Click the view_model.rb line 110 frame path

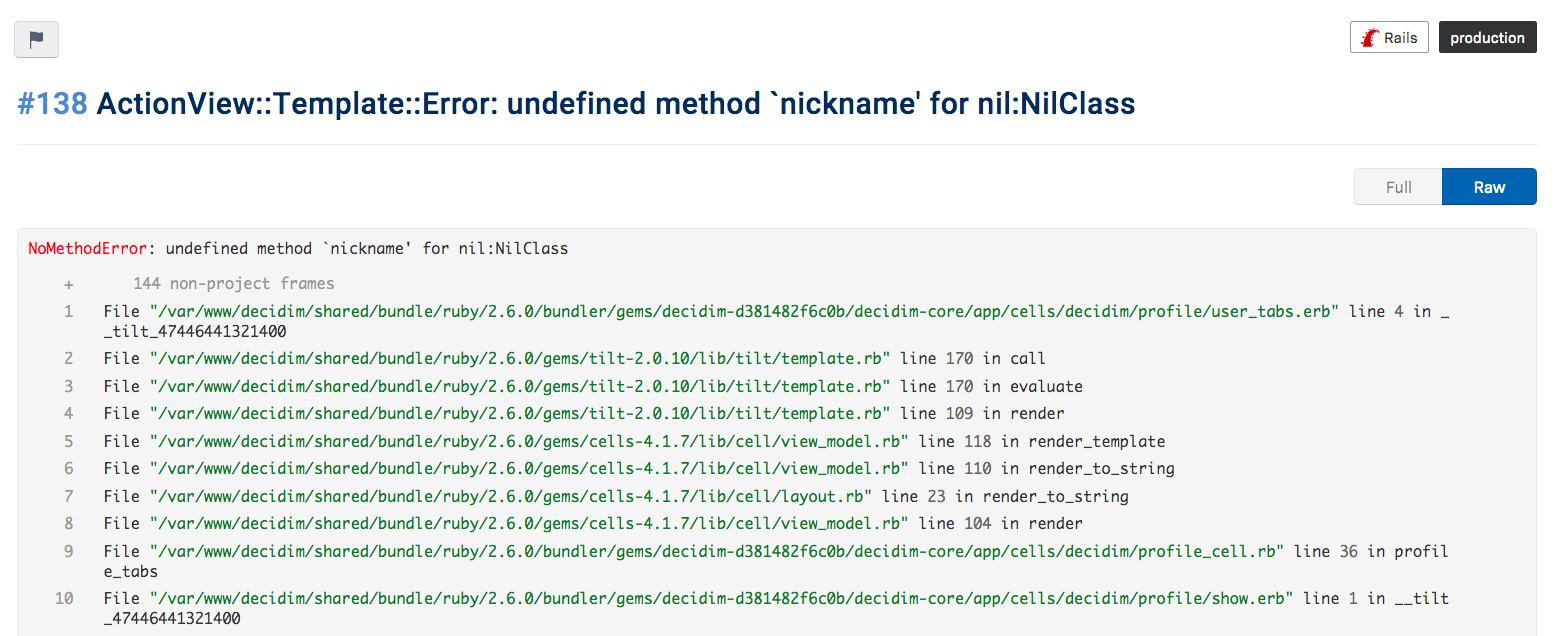[x=529, y=468]
